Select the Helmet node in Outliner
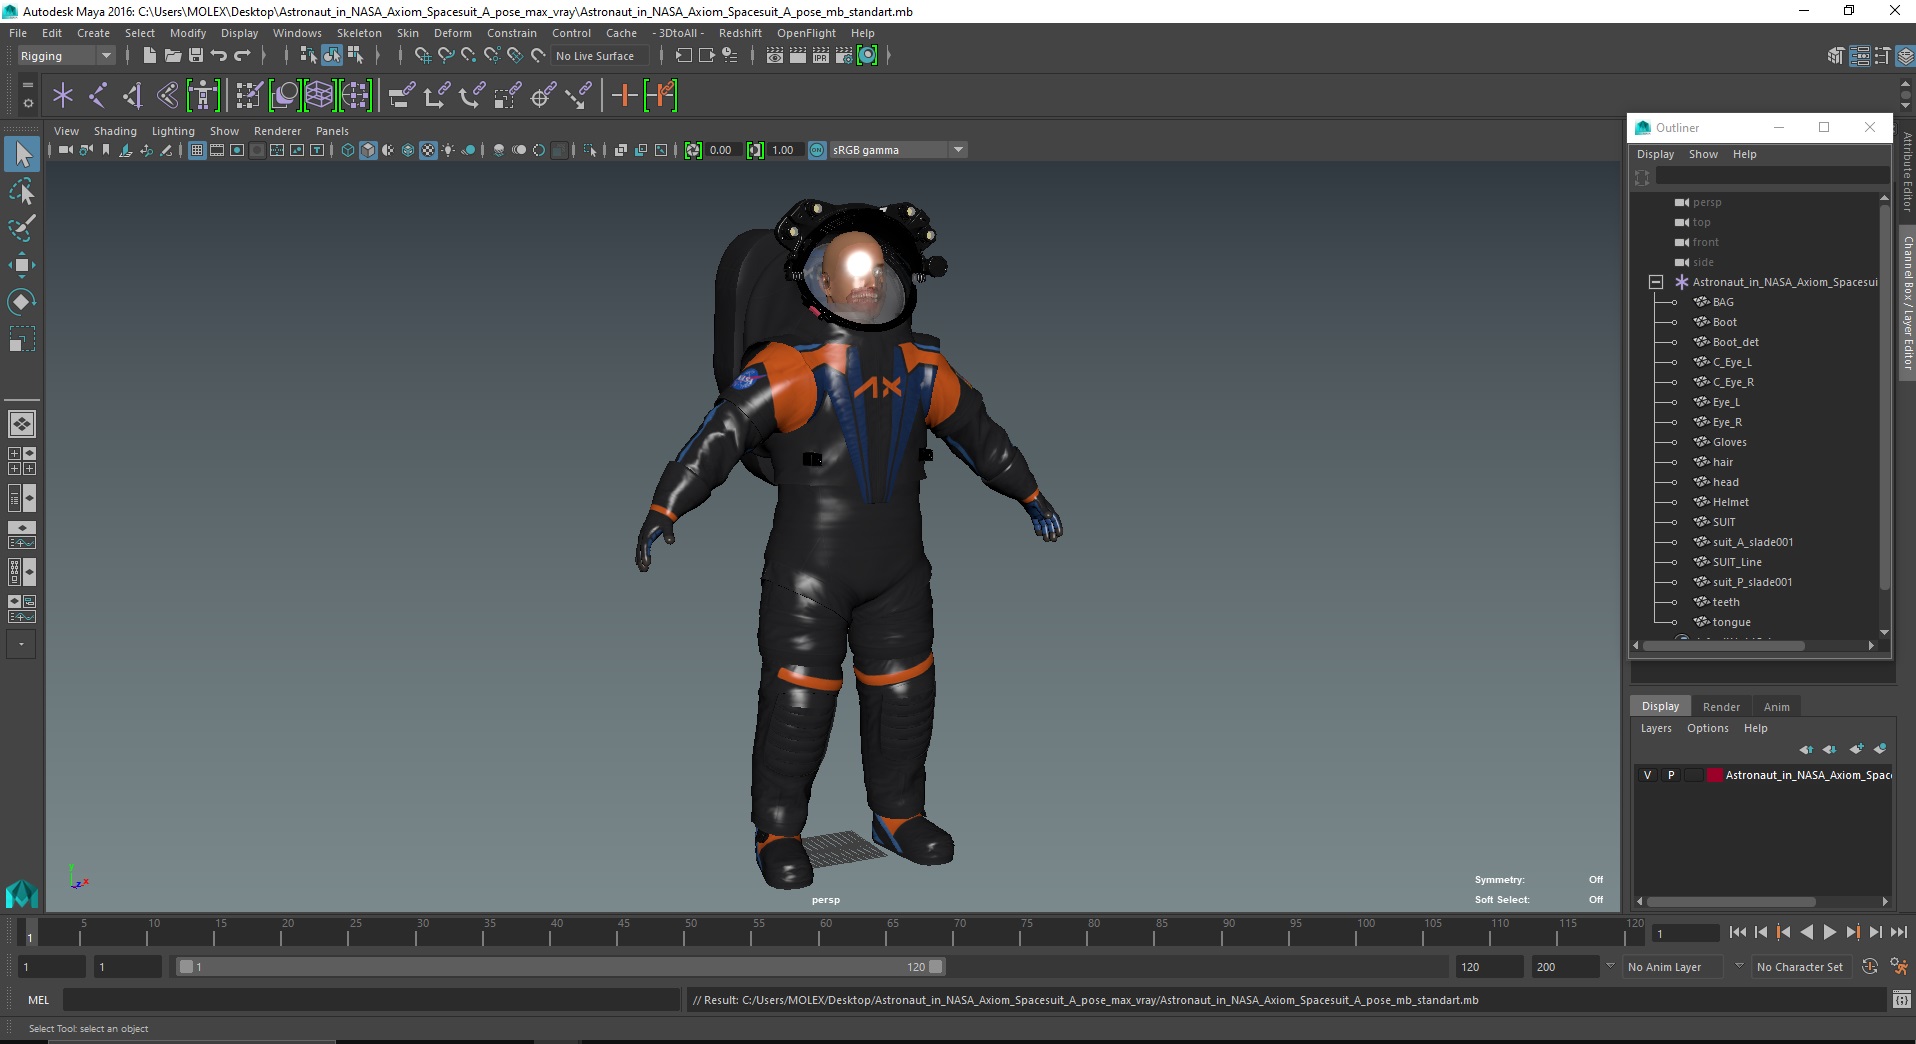Screen dimensions: 1916x1044 coord(1730,502)
